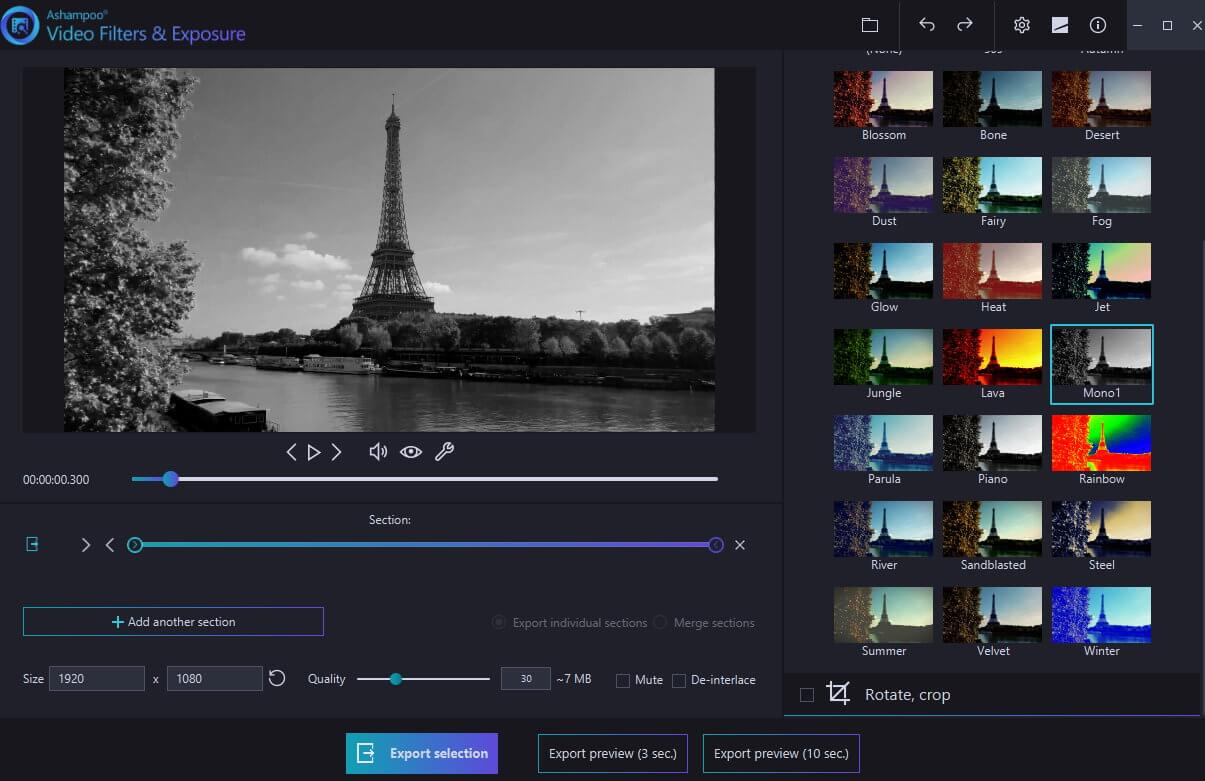Step backward one frame with left chevron
This screenshot has height=781, width=1205.
[291, 451]
